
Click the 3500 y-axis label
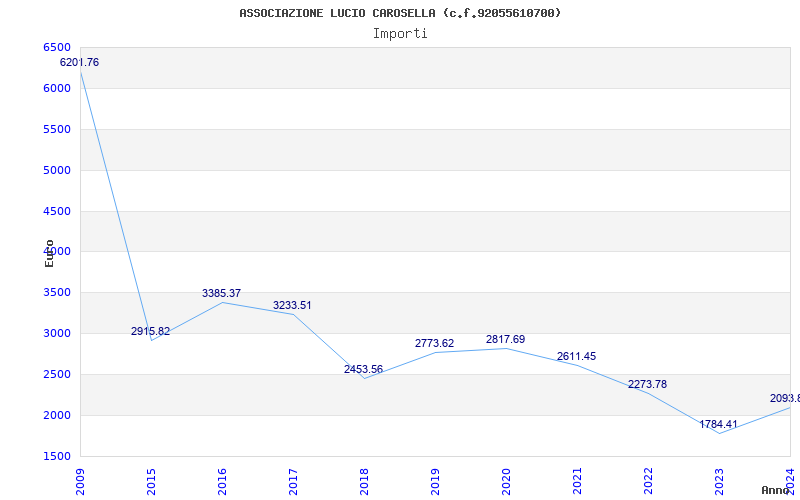(x=57, y=293)
